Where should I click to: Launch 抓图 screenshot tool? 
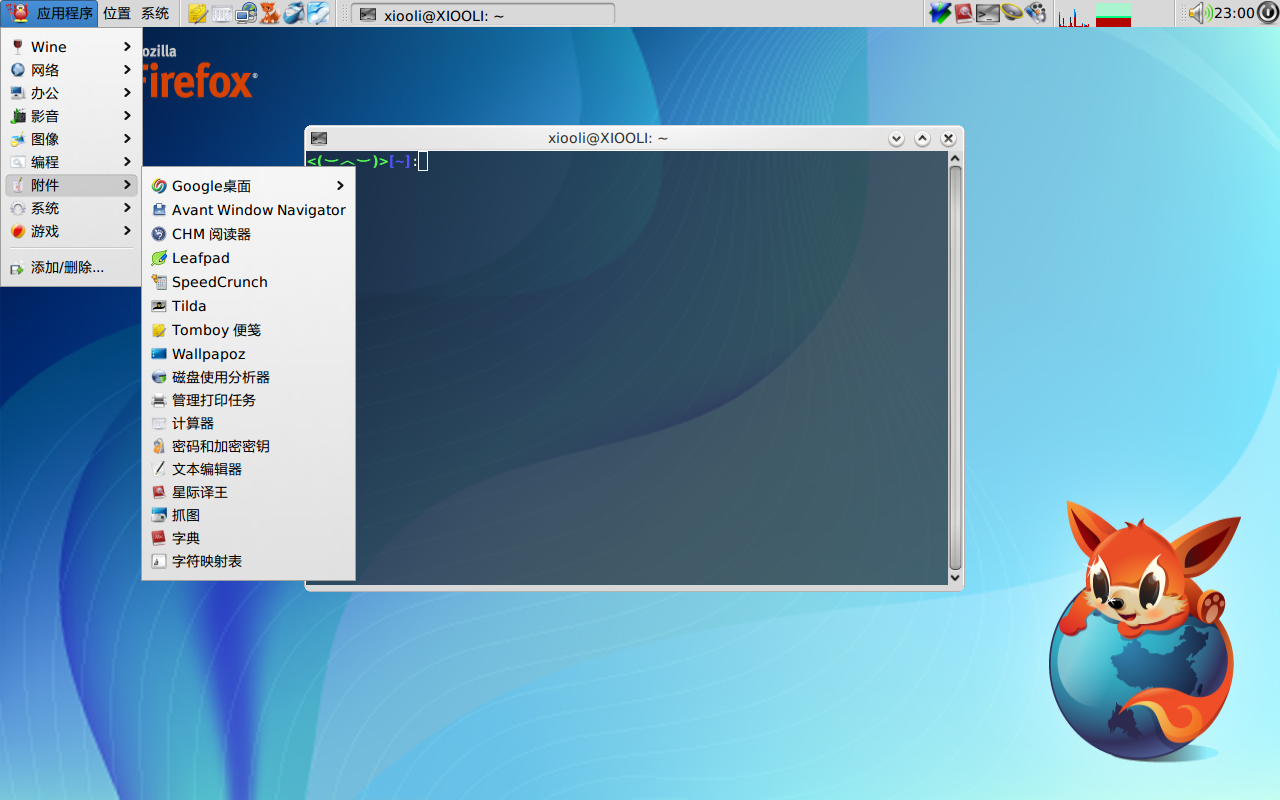[x=249, y=515]
